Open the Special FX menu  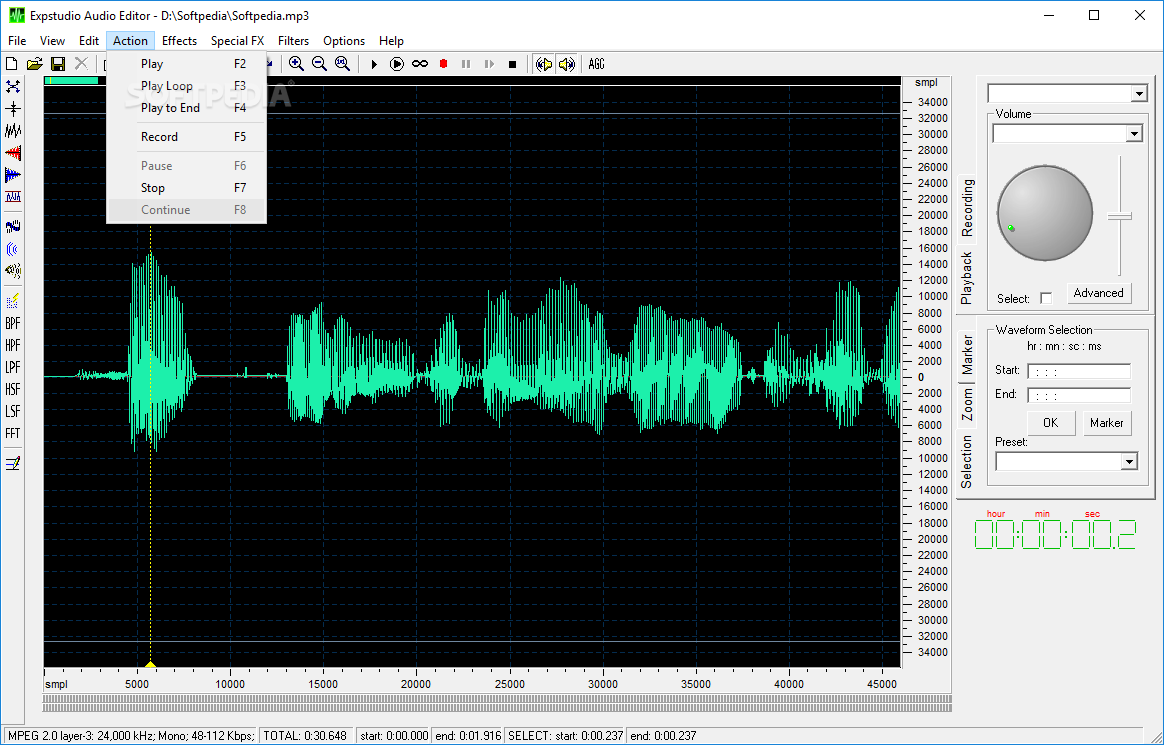pos(237,41)
